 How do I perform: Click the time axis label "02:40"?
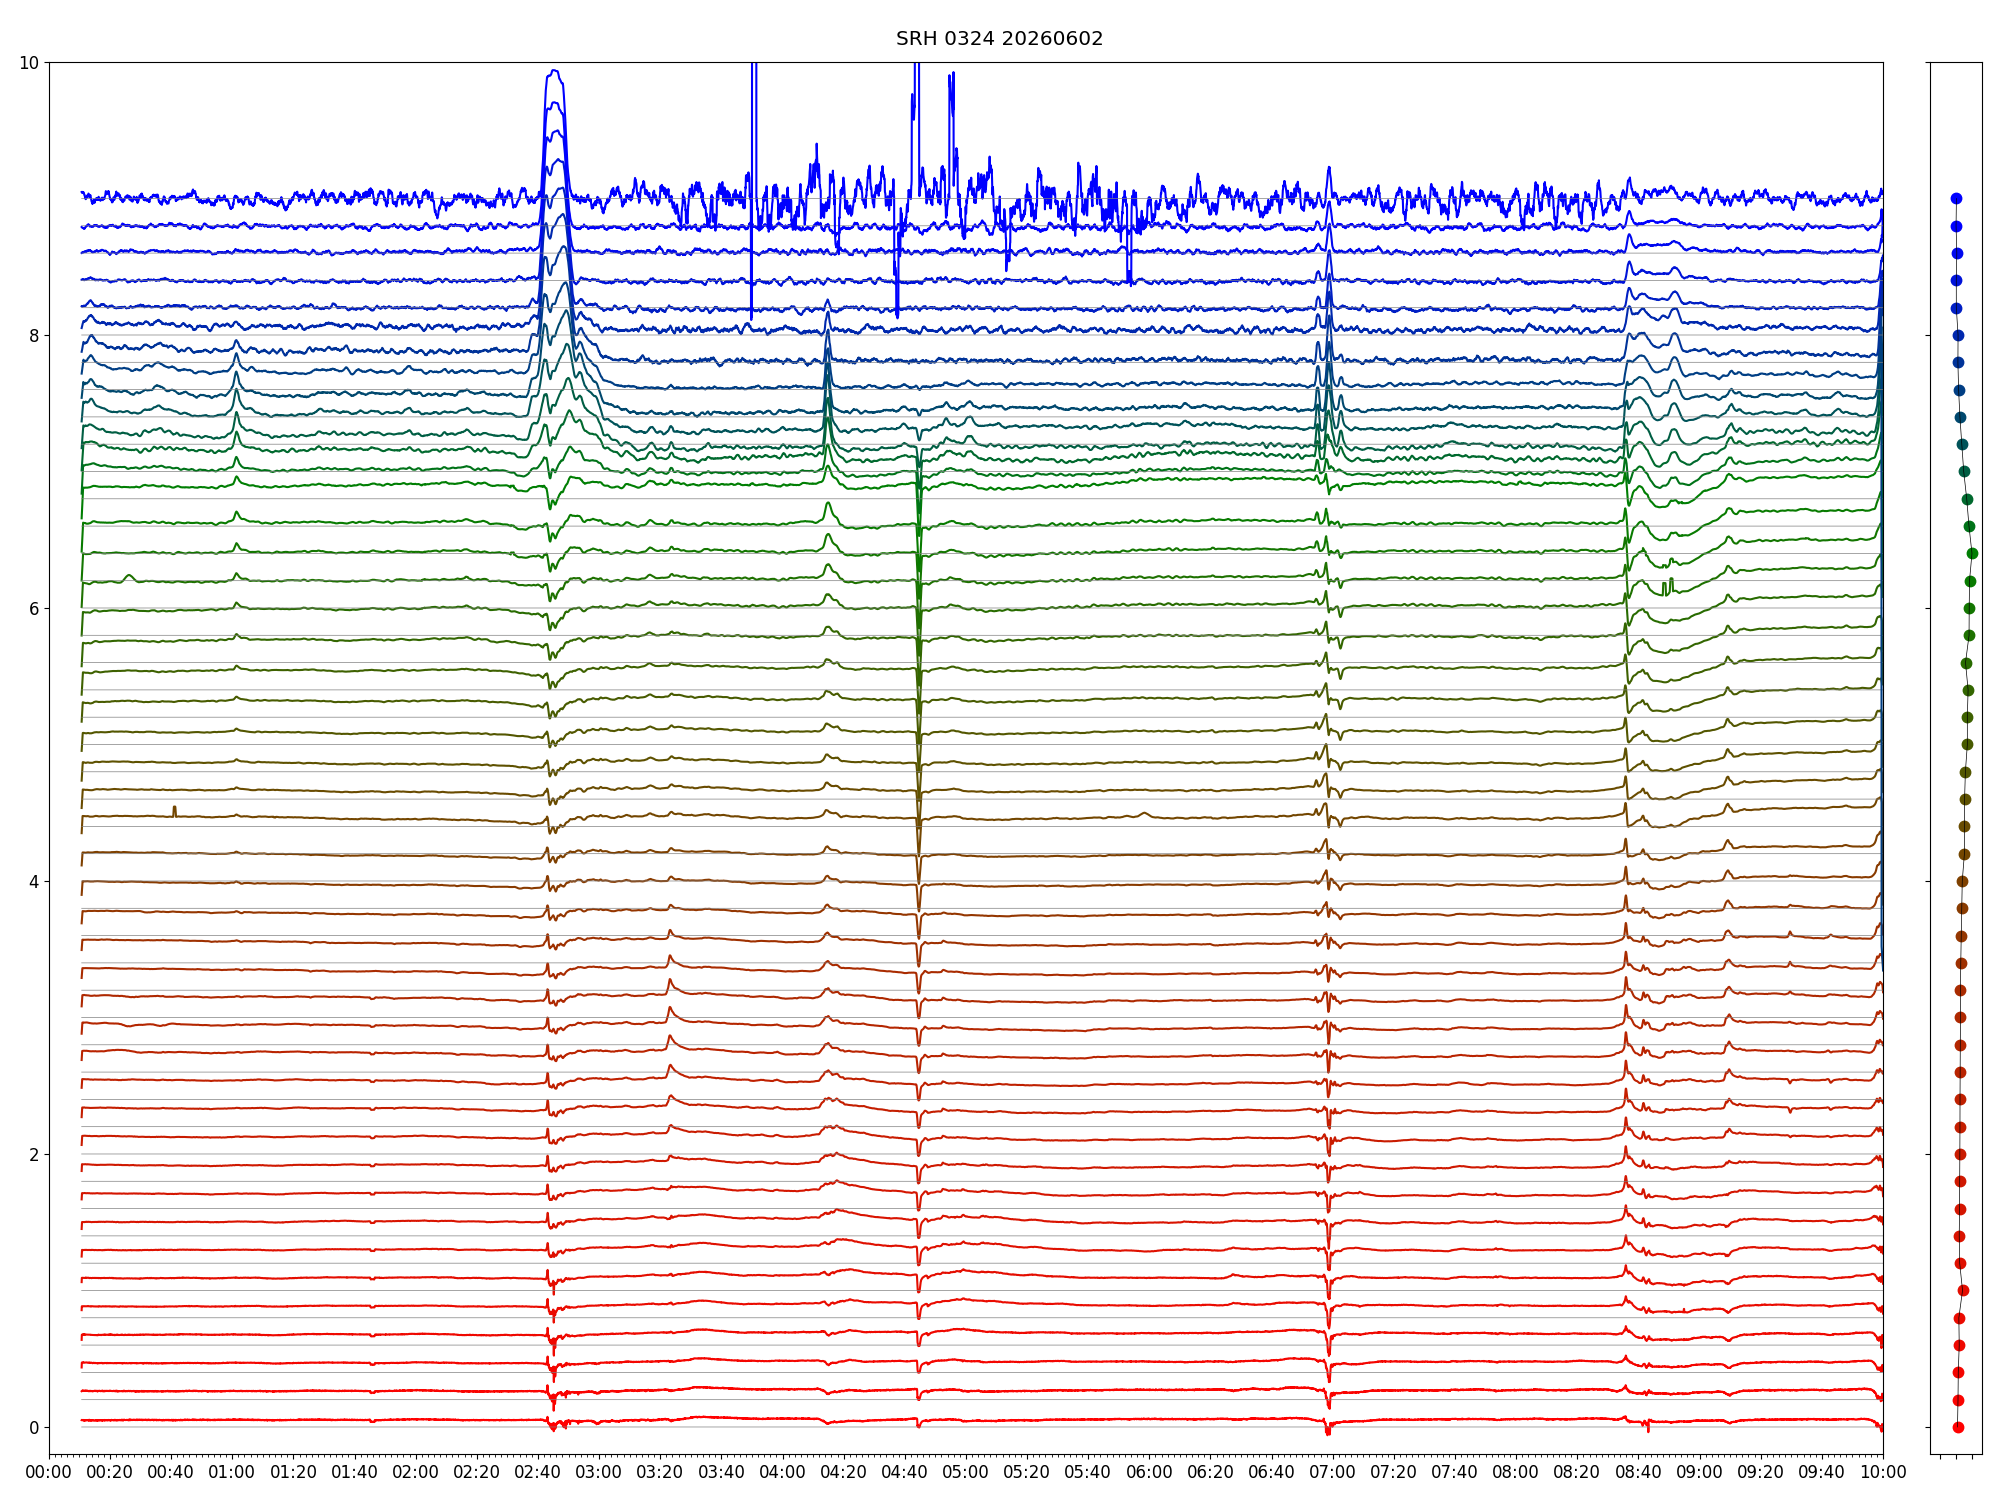[x=538, y=1473]
